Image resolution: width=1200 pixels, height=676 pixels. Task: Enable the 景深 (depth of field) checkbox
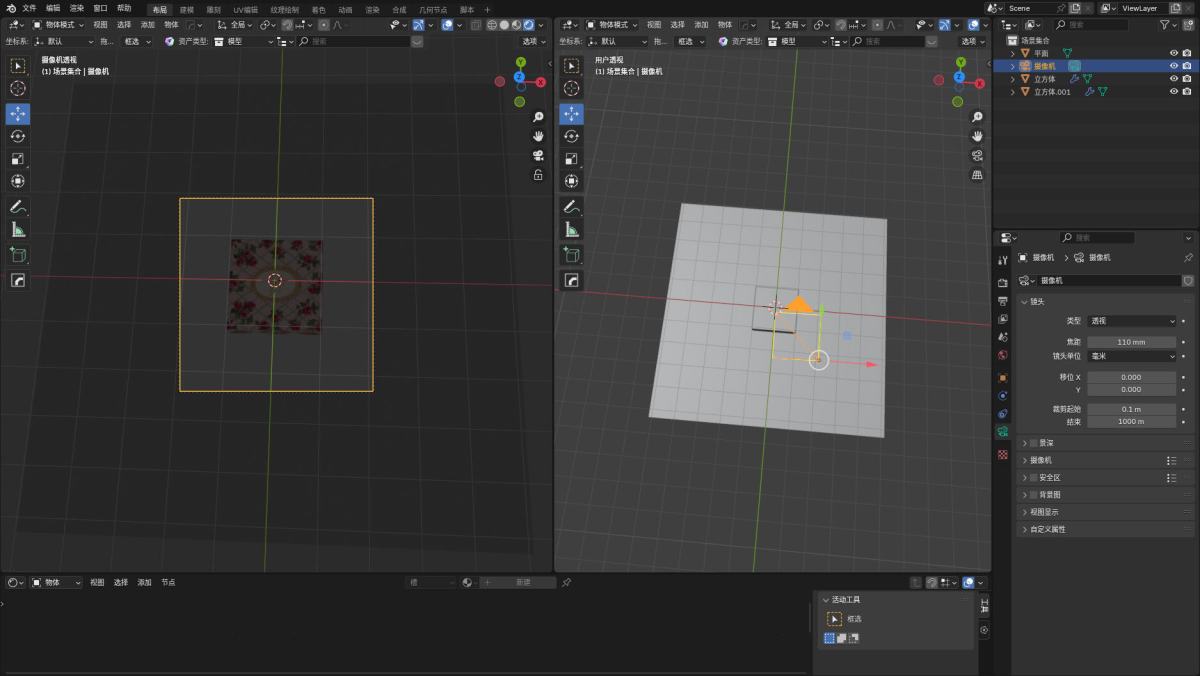point(1034,443)
